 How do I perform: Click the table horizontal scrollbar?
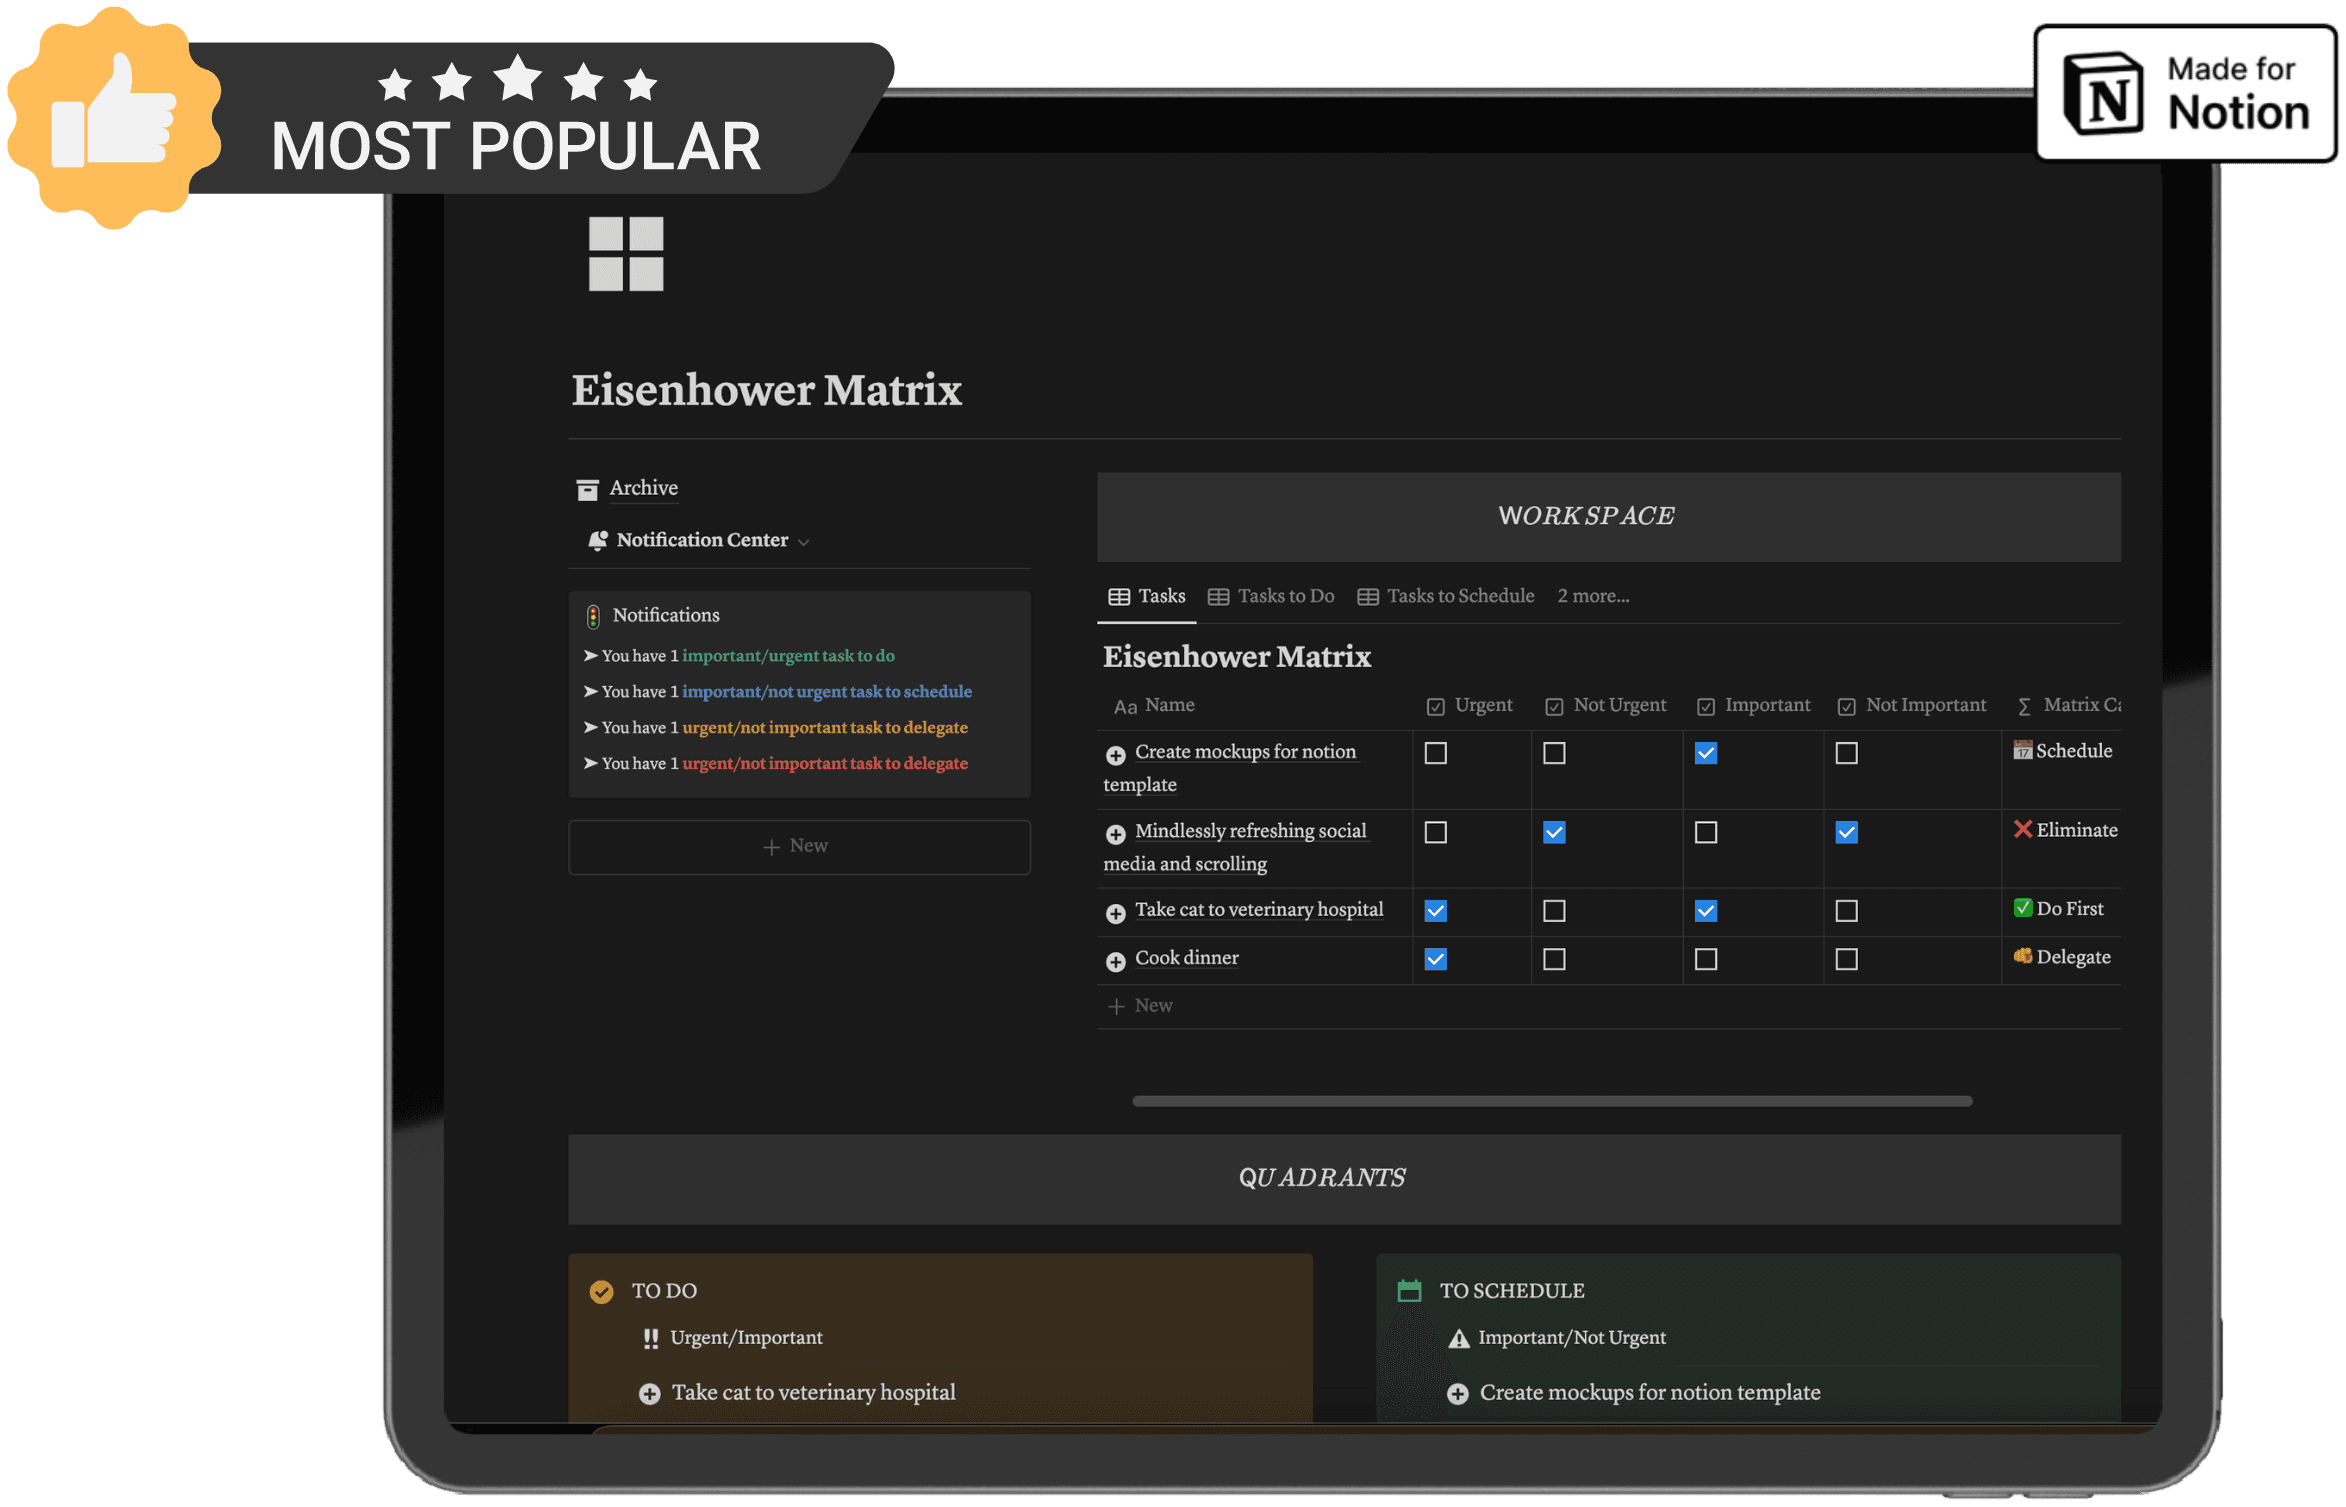click(1551, 1101)
